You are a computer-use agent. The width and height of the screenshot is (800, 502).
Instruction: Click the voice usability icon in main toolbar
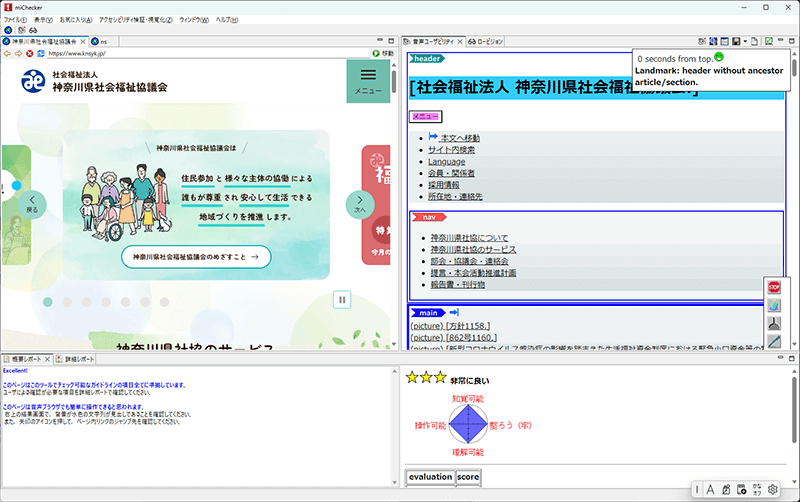21,30
